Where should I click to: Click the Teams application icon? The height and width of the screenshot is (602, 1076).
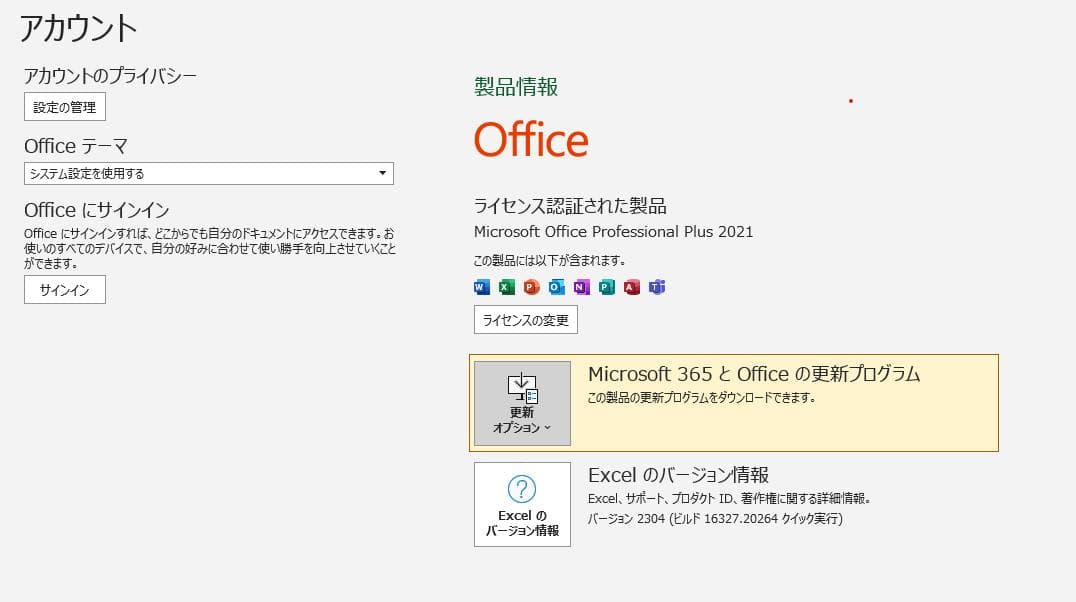pos(657,287)
